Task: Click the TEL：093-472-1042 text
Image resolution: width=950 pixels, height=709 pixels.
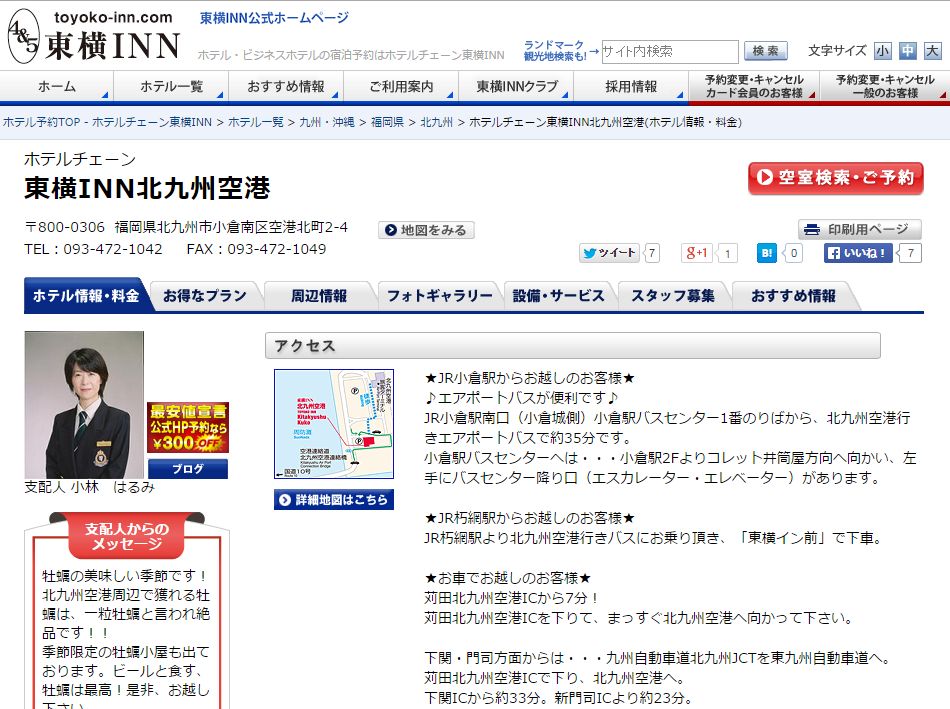Action: click(93, 249)
